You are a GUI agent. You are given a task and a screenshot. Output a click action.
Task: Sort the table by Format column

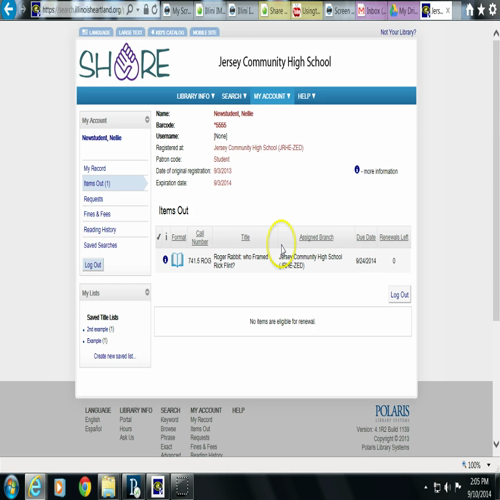[x=179, y=237]
